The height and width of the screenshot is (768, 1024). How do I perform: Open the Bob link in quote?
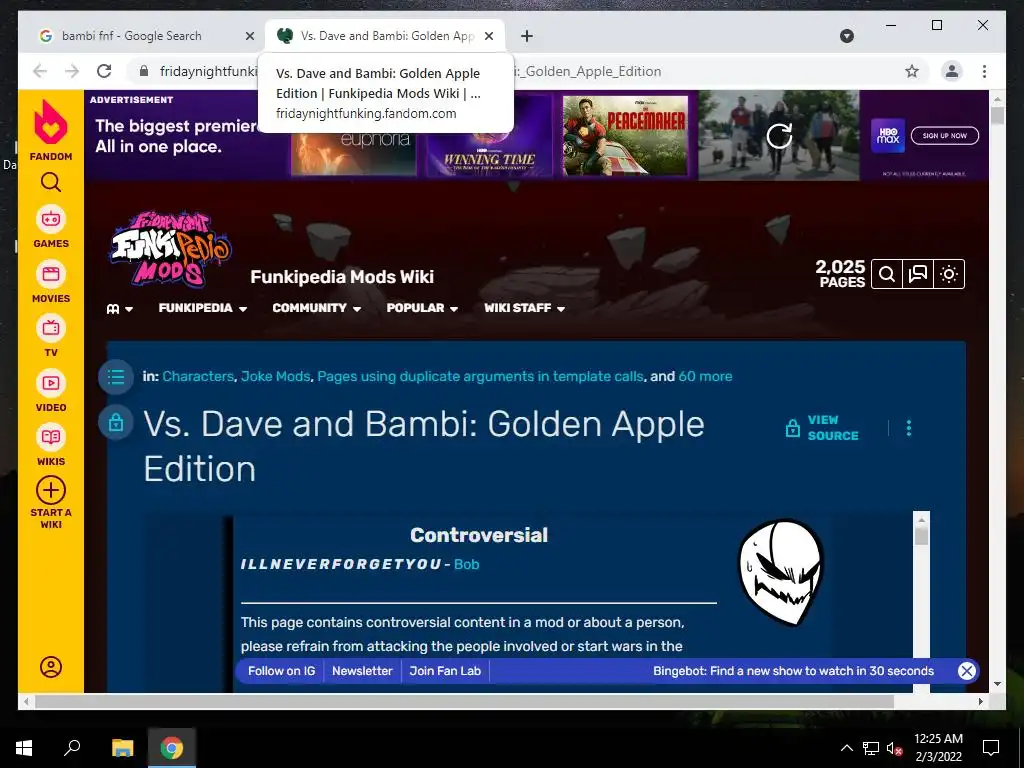coord(466,564)
